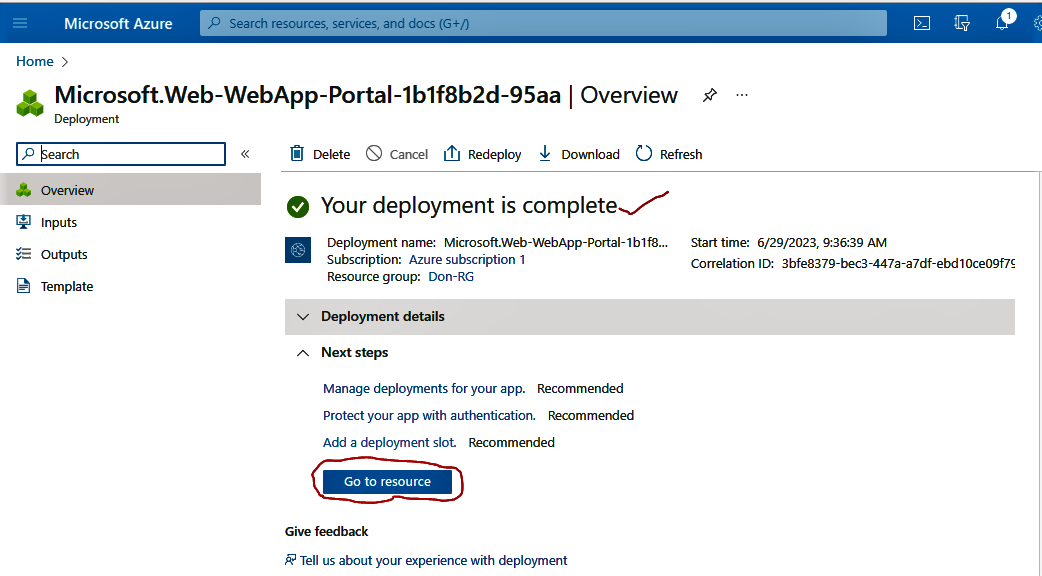The width and height of the screenshot is (1042, 576).
Task: Click the Template document icon
Action: pos(23,286)
